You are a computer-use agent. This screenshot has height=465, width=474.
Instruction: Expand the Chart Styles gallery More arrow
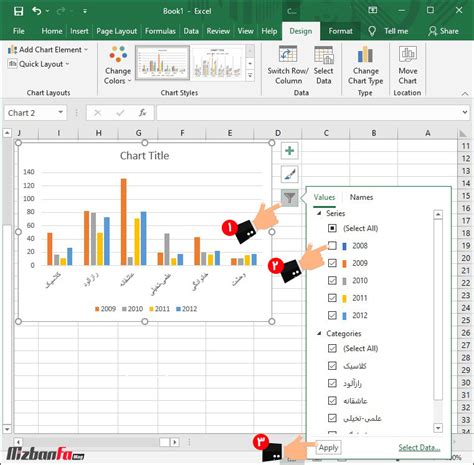250,76
